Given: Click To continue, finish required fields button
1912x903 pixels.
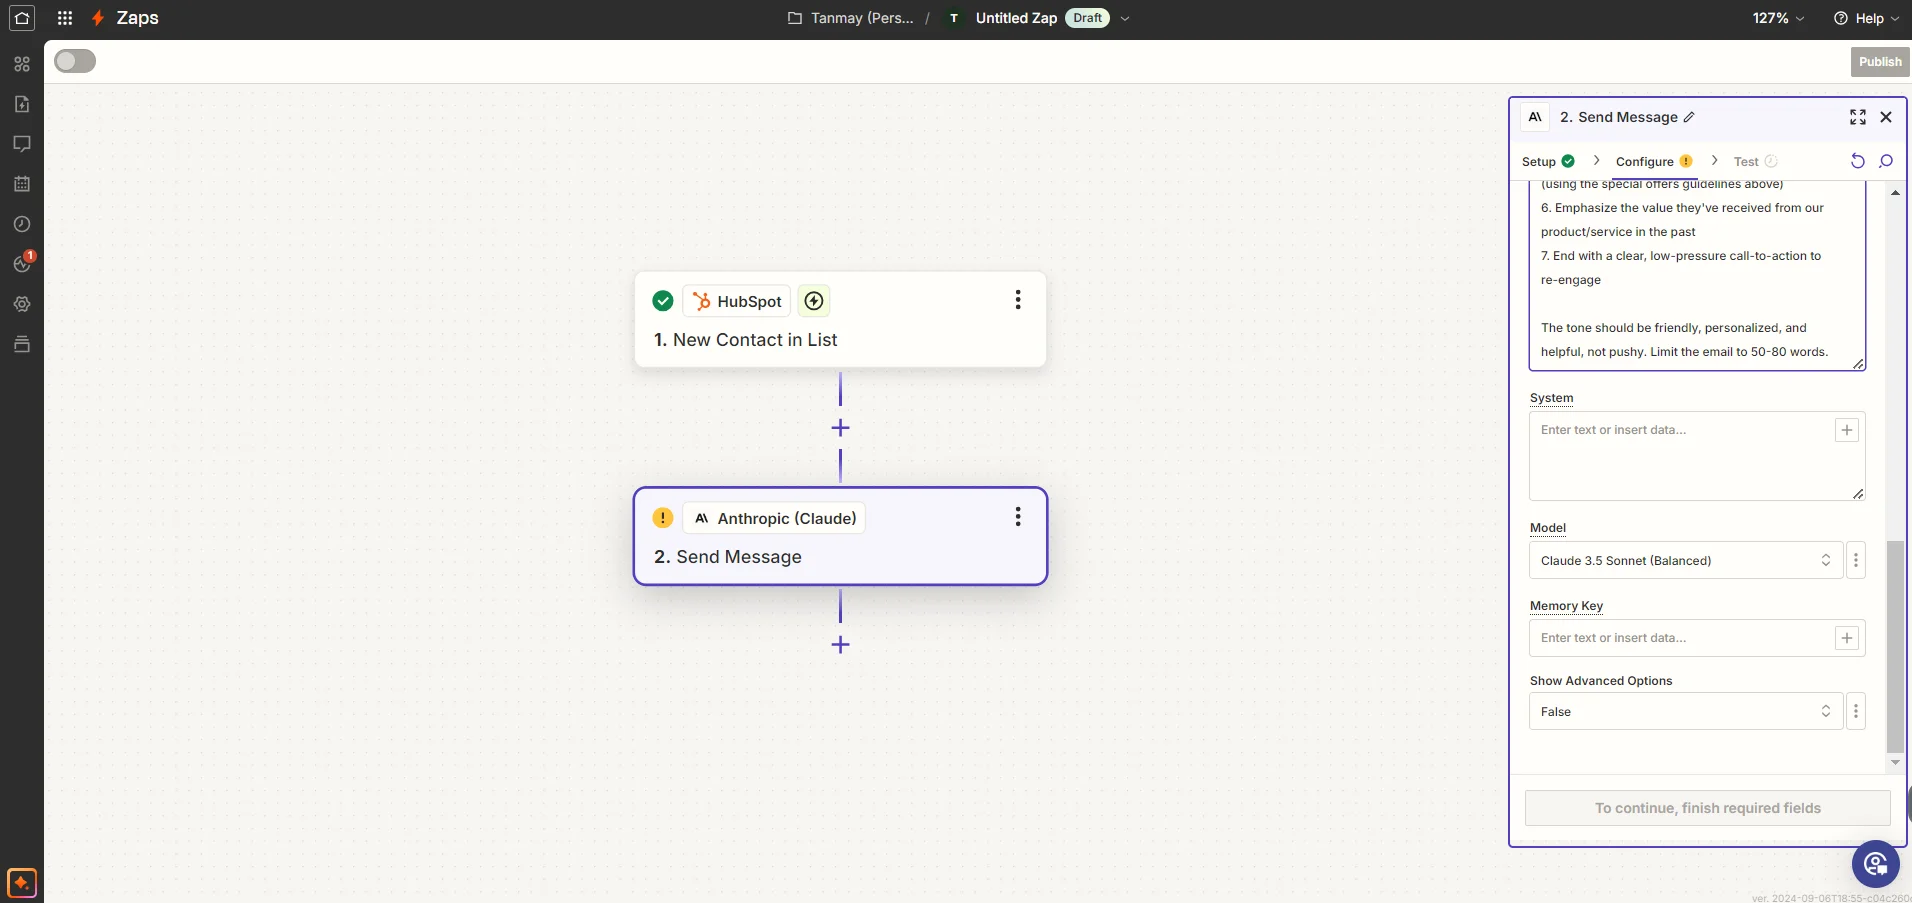Looking at the screenshot, I should point(1708,808).
